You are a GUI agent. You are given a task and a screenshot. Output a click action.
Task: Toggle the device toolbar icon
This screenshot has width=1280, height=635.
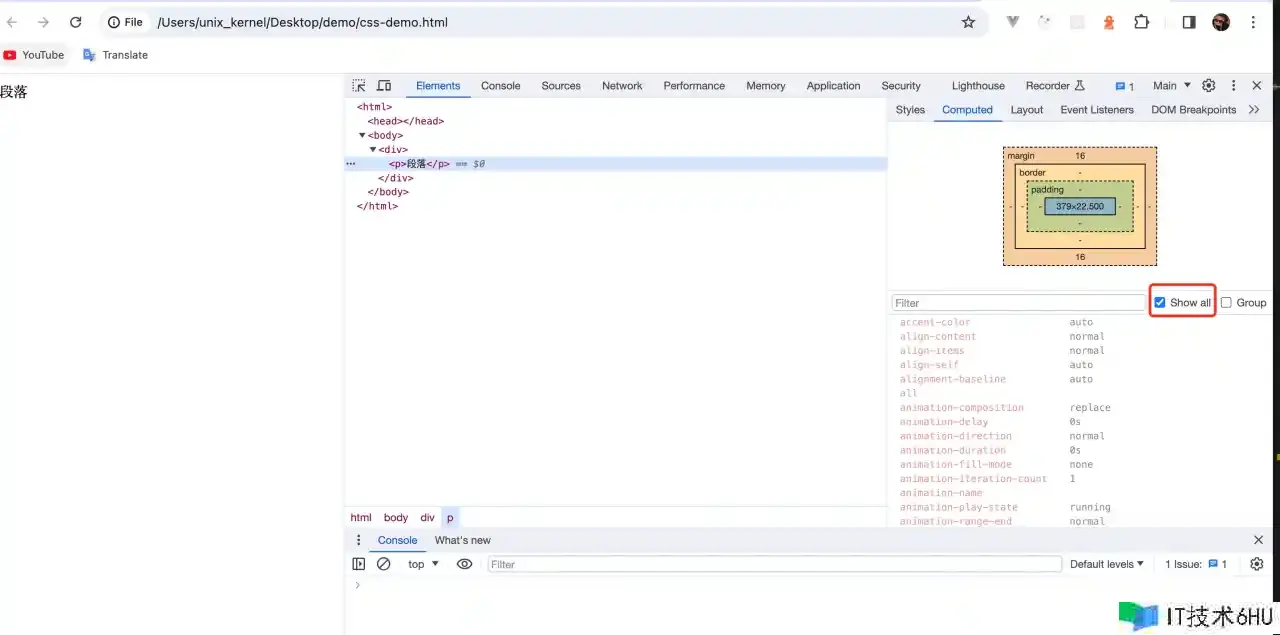[384, 86]
